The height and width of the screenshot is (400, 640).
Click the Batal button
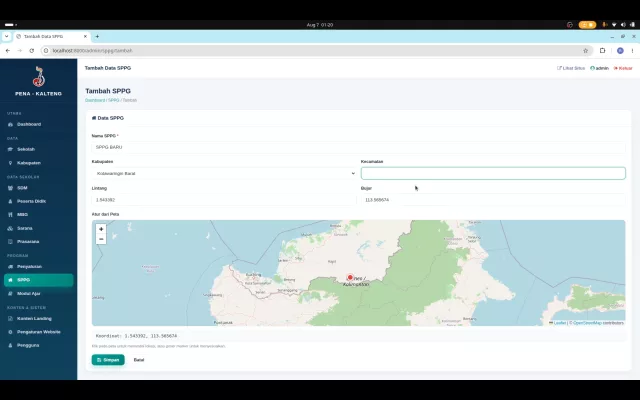pyautogui.click(x=139, y=360)
